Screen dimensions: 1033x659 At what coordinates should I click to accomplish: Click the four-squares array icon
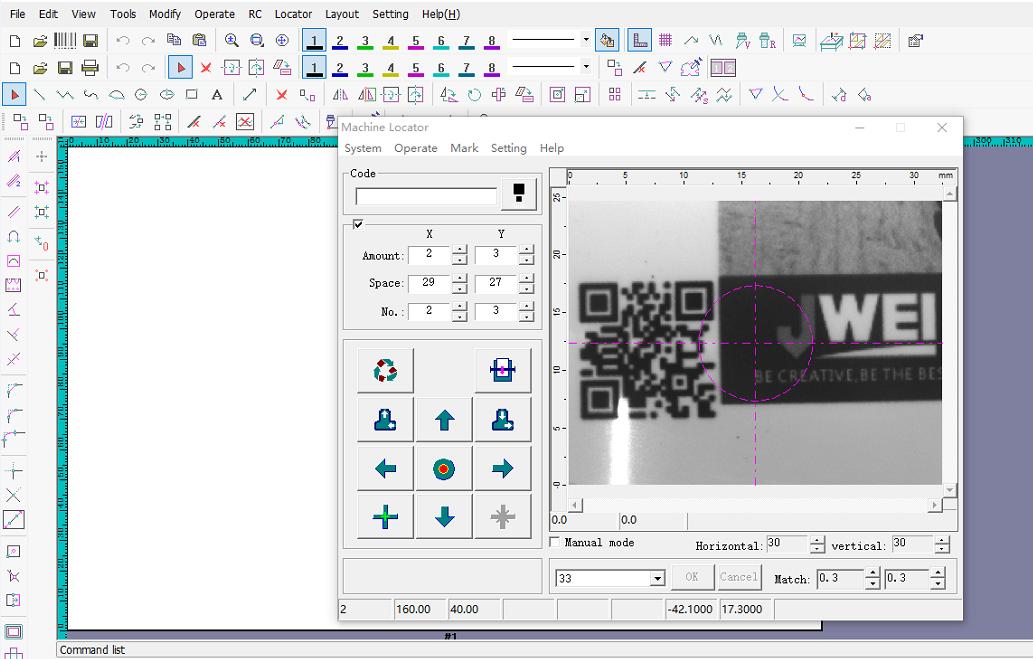coord(615,95)
